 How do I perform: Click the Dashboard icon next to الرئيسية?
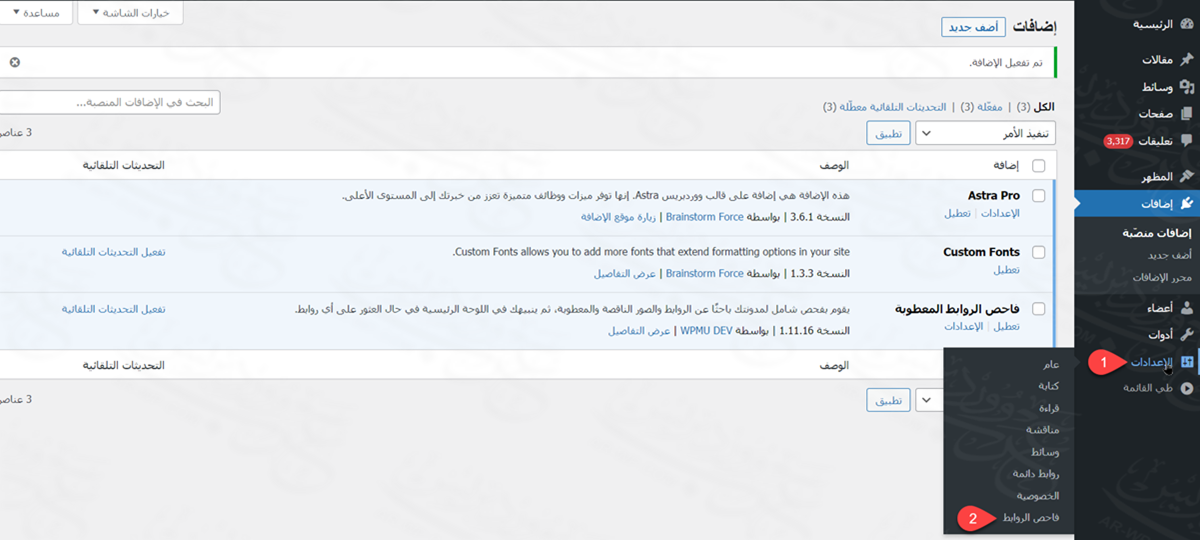[x=1187, y=24]
